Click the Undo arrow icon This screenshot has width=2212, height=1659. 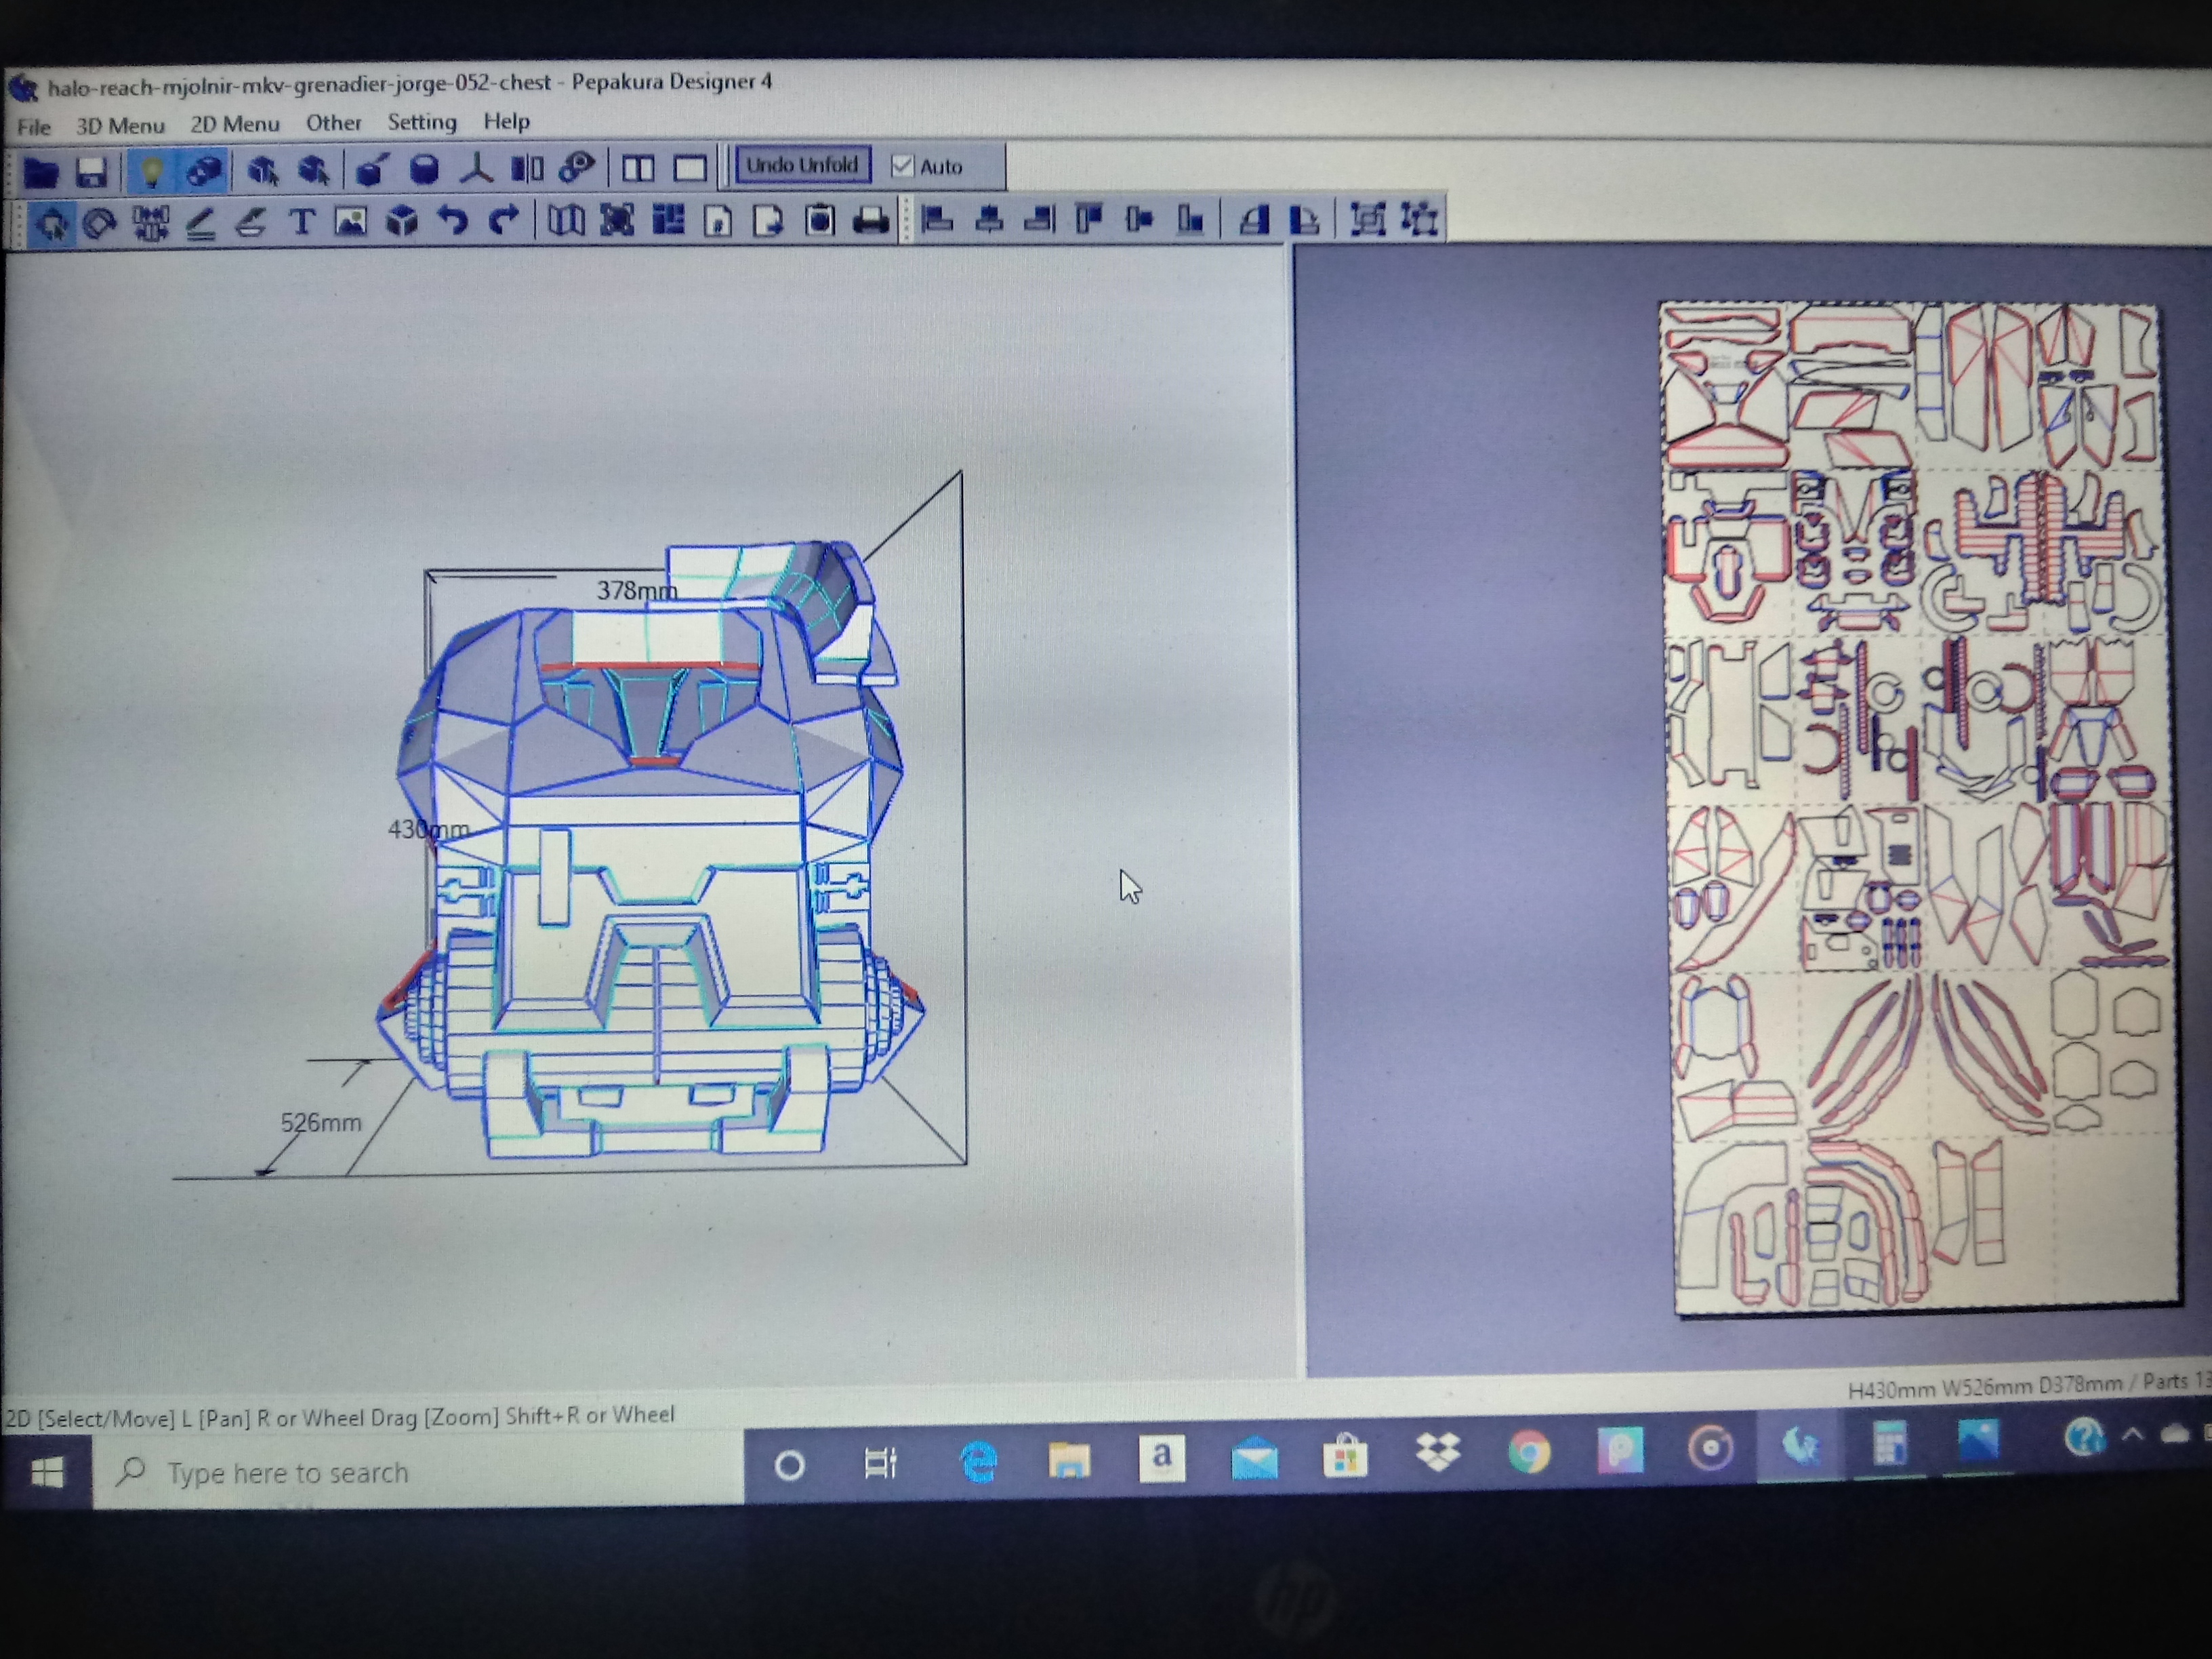click(453, 220)
